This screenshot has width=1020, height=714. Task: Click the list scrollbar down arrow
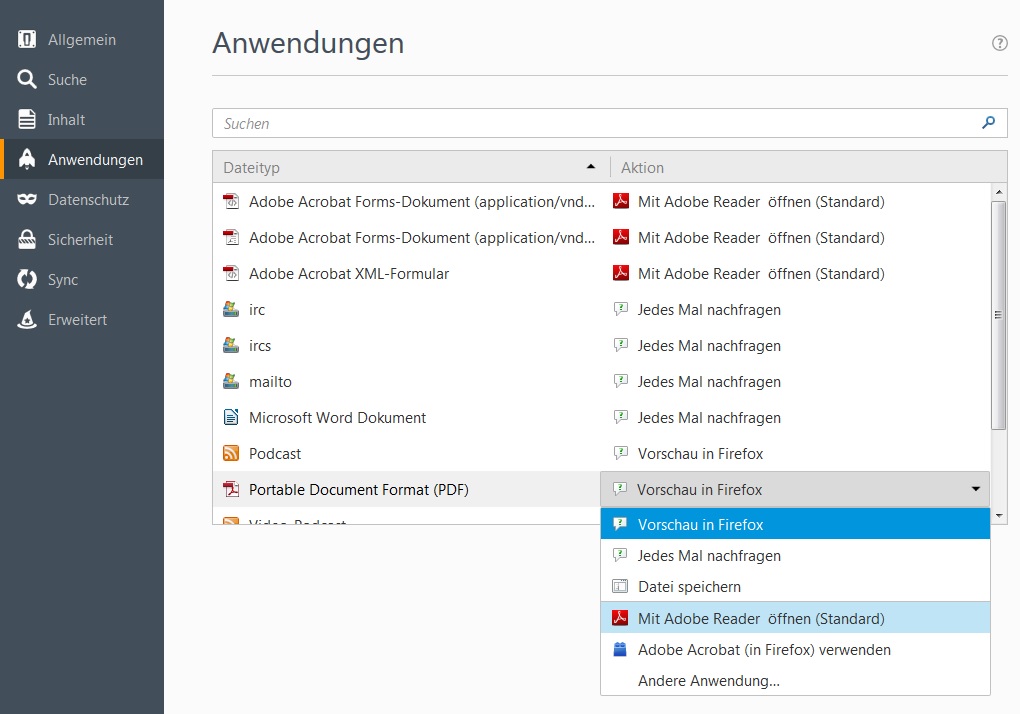[x=999, y=515]
